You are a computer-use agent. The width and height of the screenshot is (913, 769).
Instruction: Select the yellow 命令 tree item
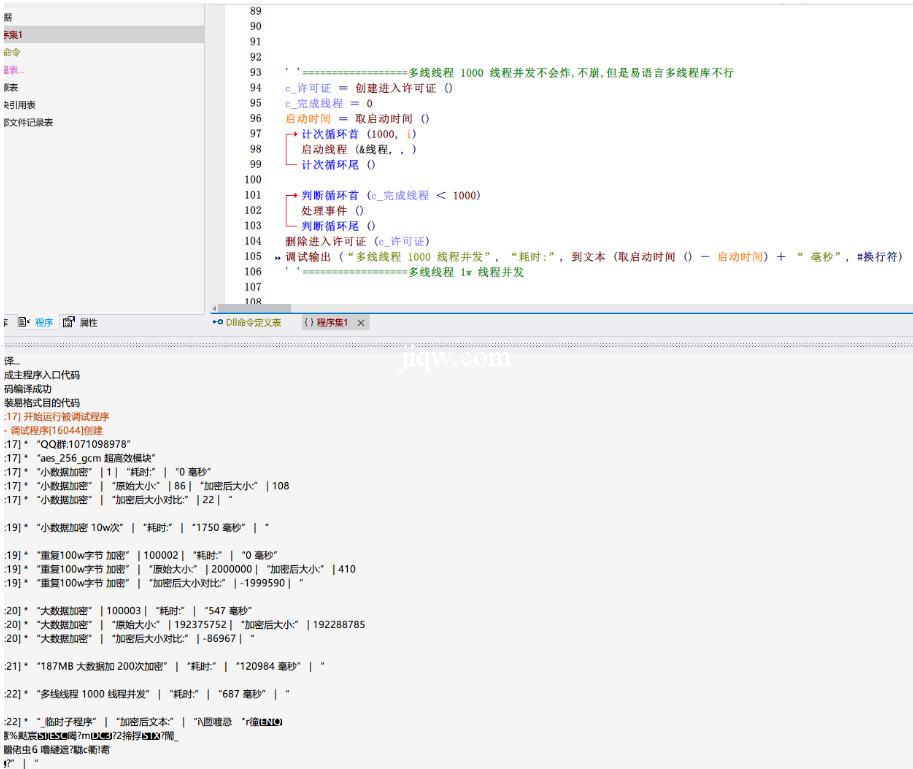click(12, 52)
